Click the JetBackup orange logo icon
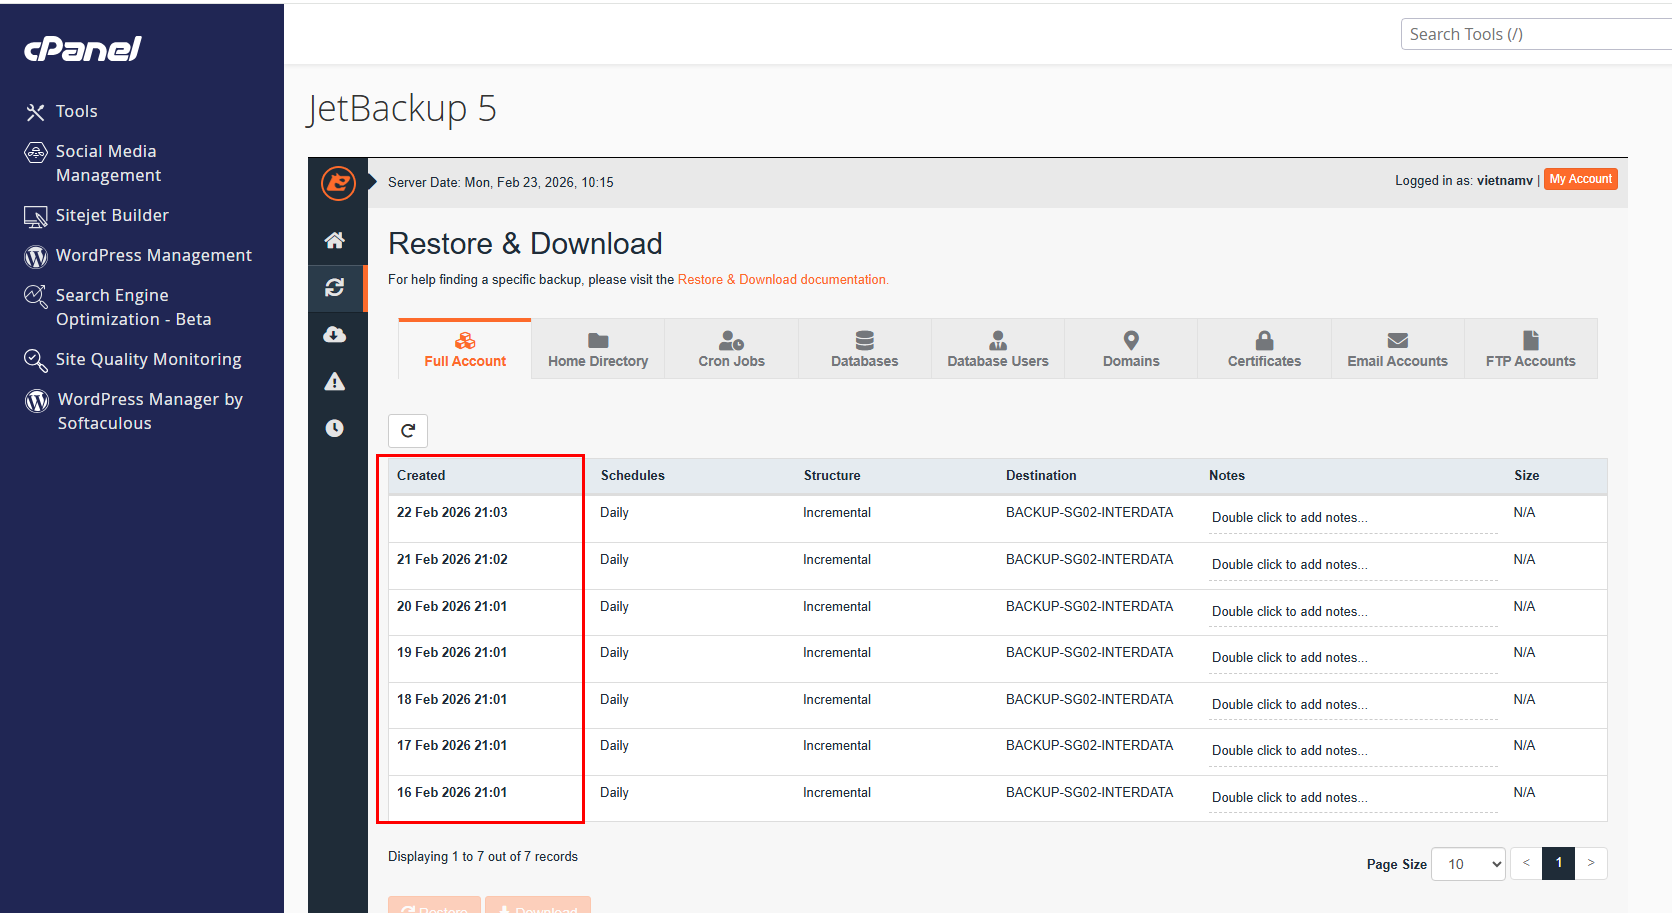The height and width of the screenshot is (913, 1672). click(x=338, y=183)
